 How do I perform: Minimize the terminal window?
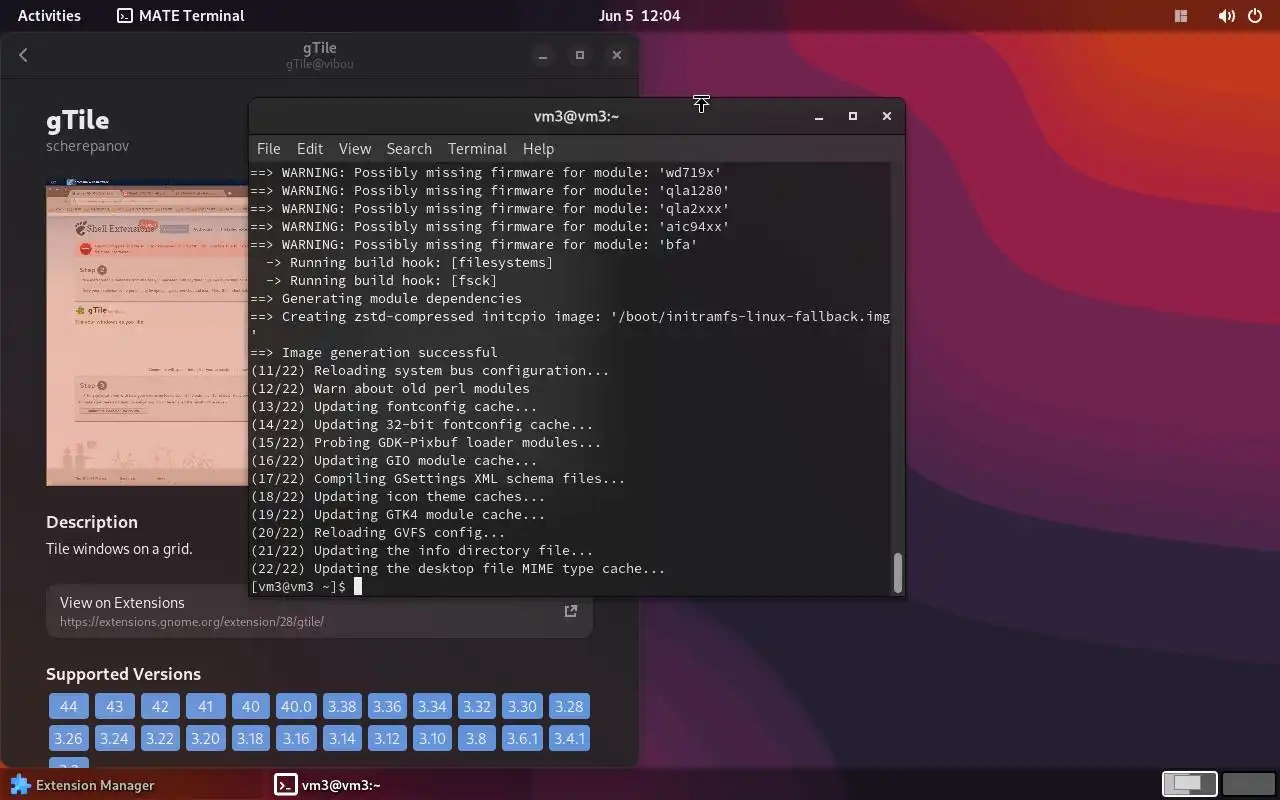point(819,116)
